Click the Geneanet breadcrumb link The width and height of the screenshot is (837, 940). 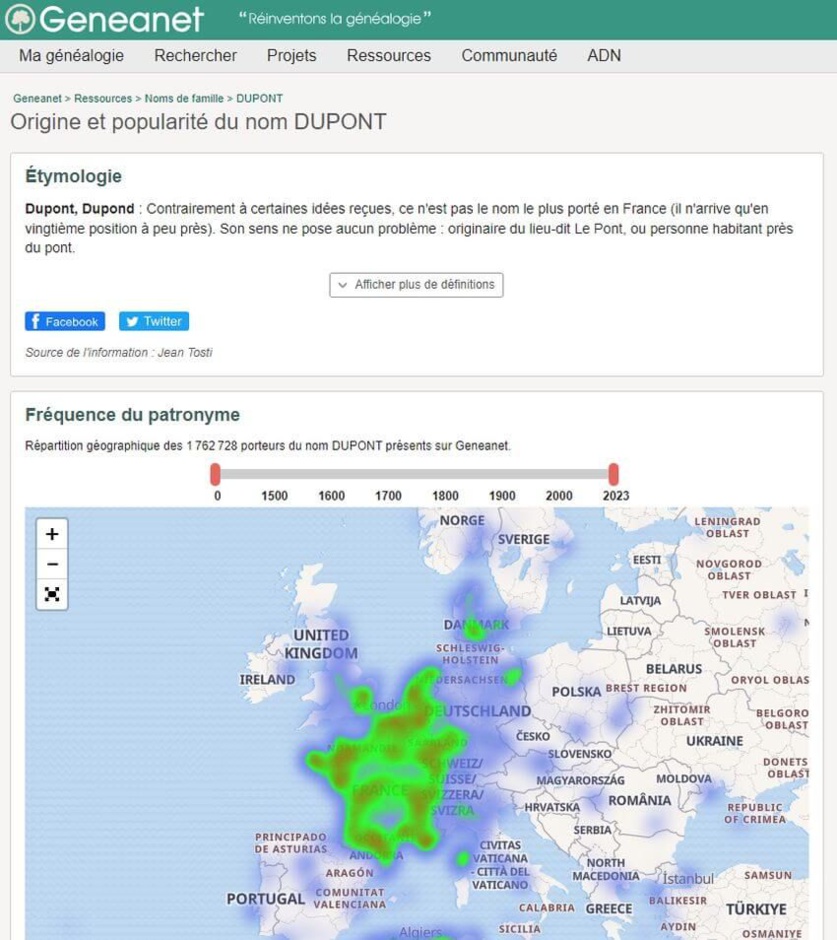[37, 99]
